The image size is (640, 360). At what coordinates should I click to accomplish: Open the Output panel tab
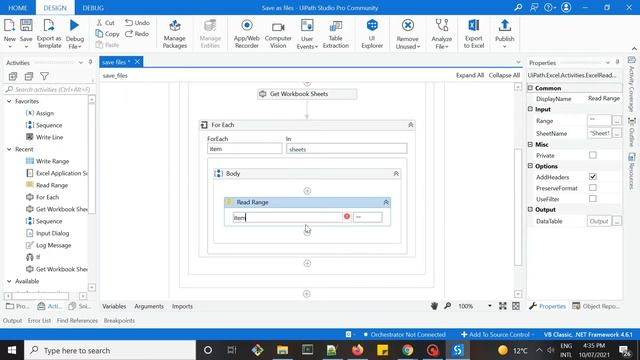[12, 321]
